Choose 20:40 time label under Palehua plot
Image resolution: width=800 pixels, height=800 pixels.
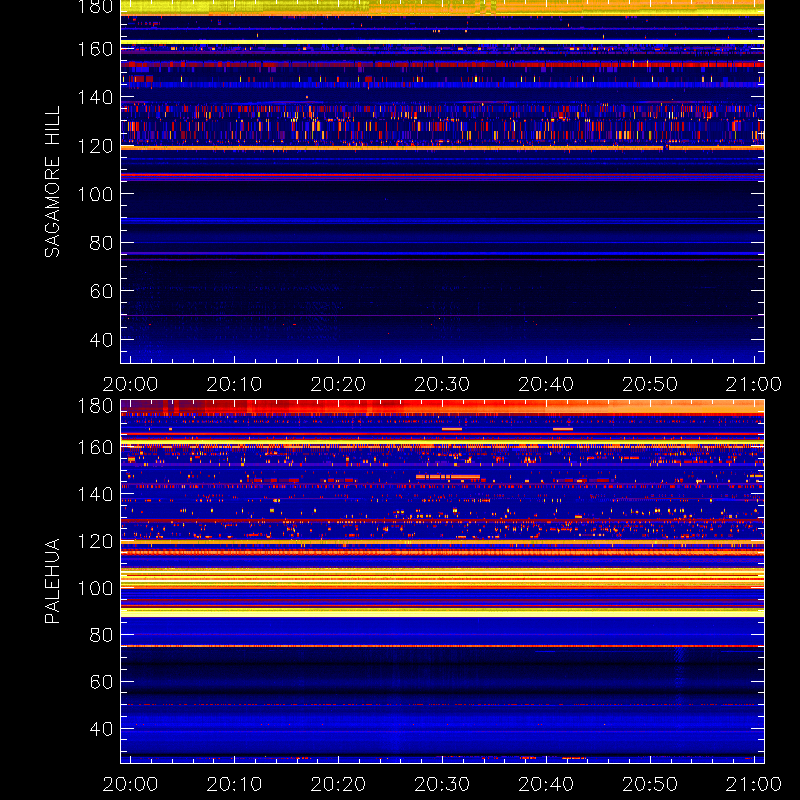546,784
